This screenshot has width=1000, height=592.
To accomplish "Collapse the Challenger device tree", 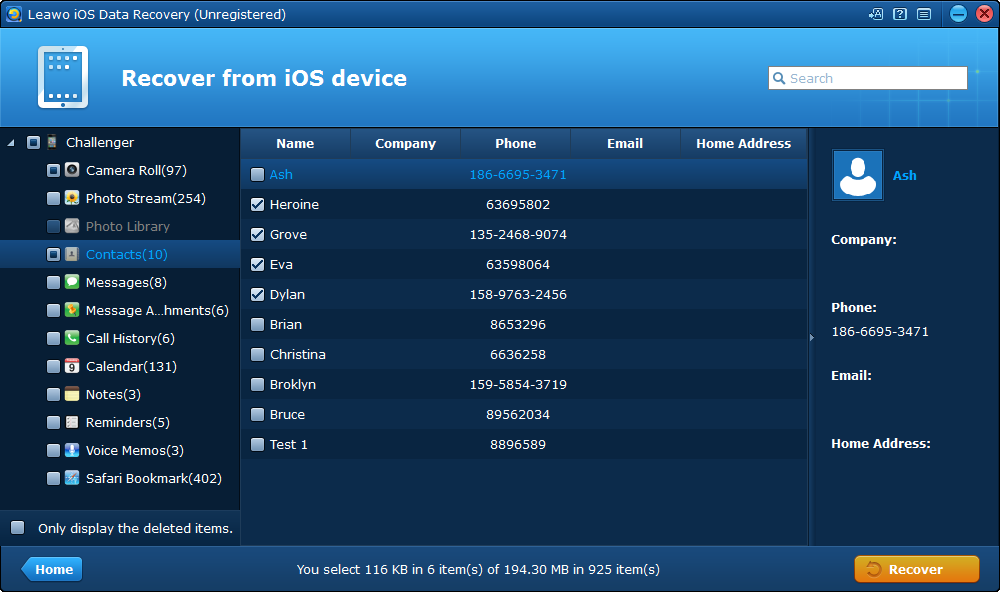I will [11, 143].
